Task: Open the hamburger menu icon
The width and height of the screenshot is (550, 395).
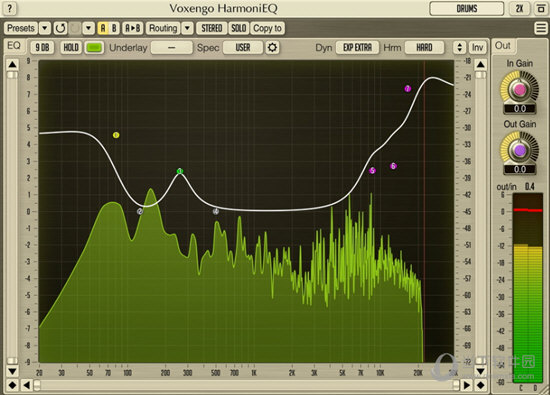Action: point(541,28)
